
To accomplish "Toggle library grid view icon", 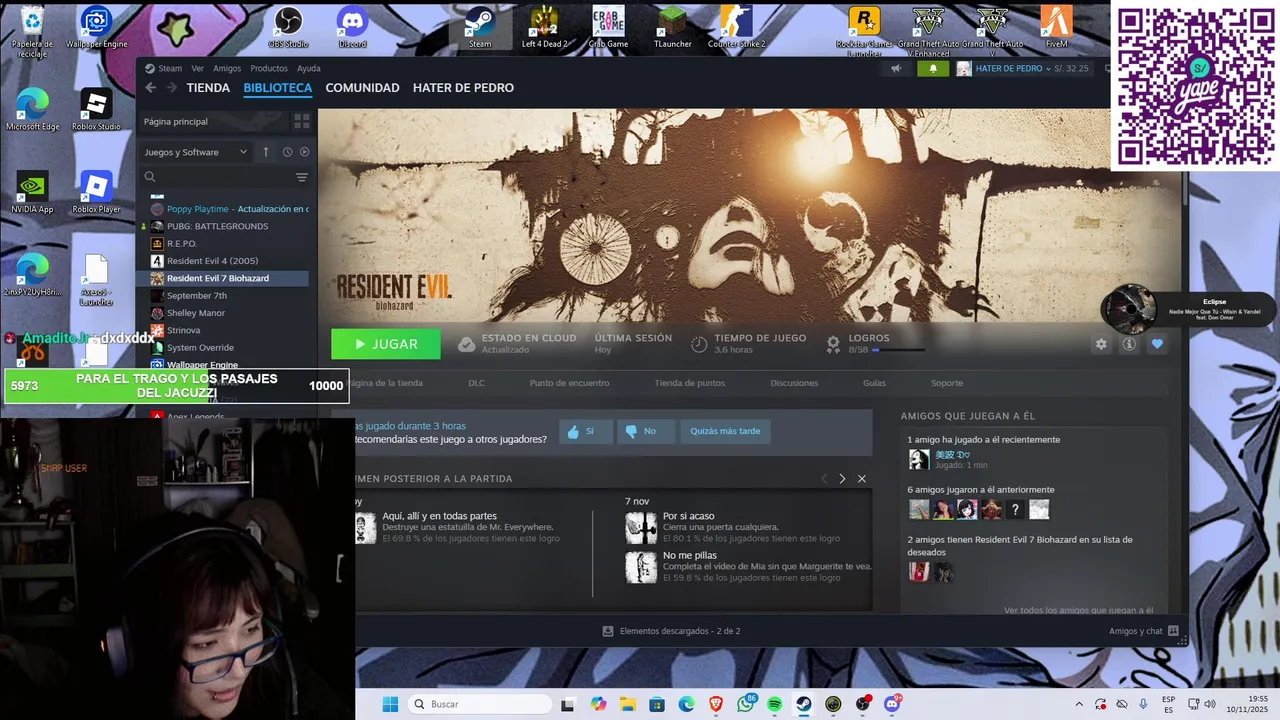I will (x=301, y=121).
